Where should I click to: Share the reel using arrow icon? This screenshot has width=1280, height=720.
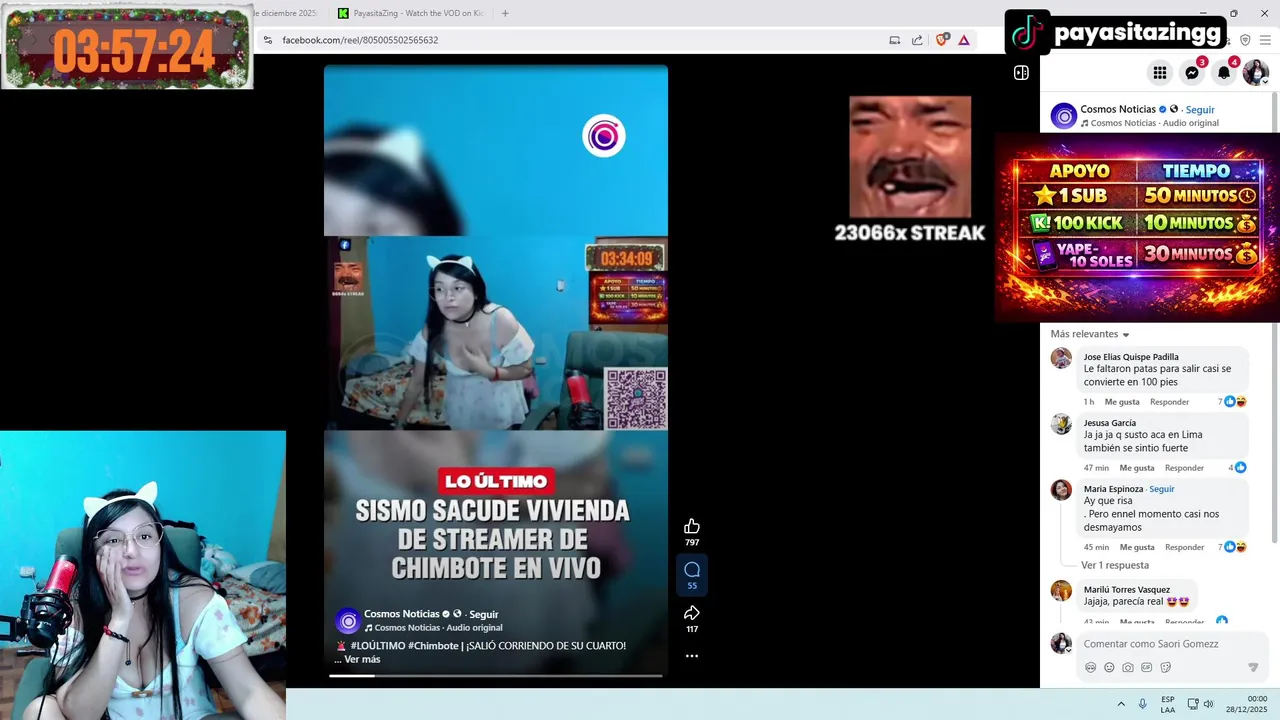click(x=691, y=613)
